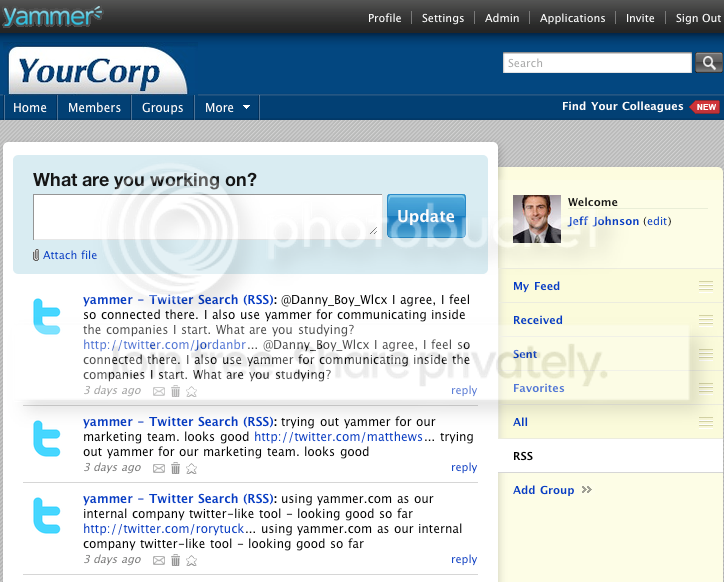
Task: Click the Yammer logo
Action: (x=52, y=16)
